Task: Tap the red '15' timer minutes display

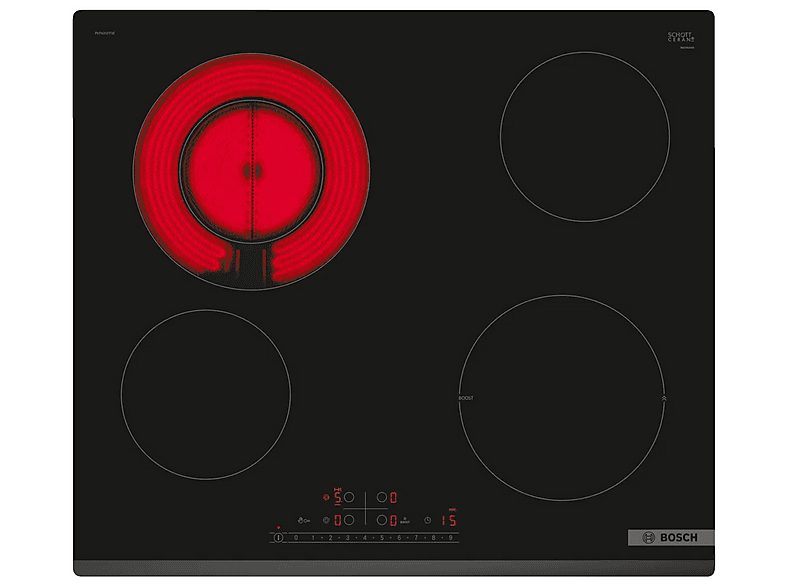Action: pyautogui.click(x=449, y=520)
